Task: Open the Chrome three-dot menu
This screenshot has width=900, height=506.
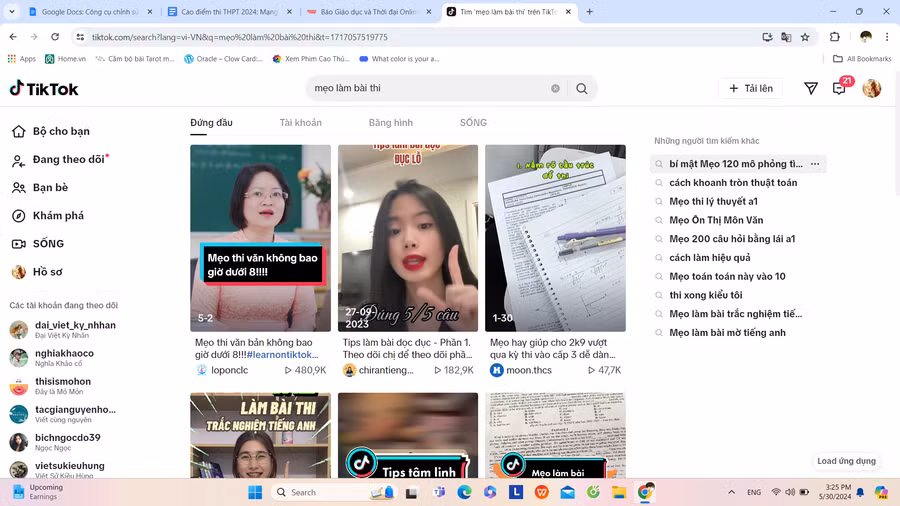Action: coord(887,37)
